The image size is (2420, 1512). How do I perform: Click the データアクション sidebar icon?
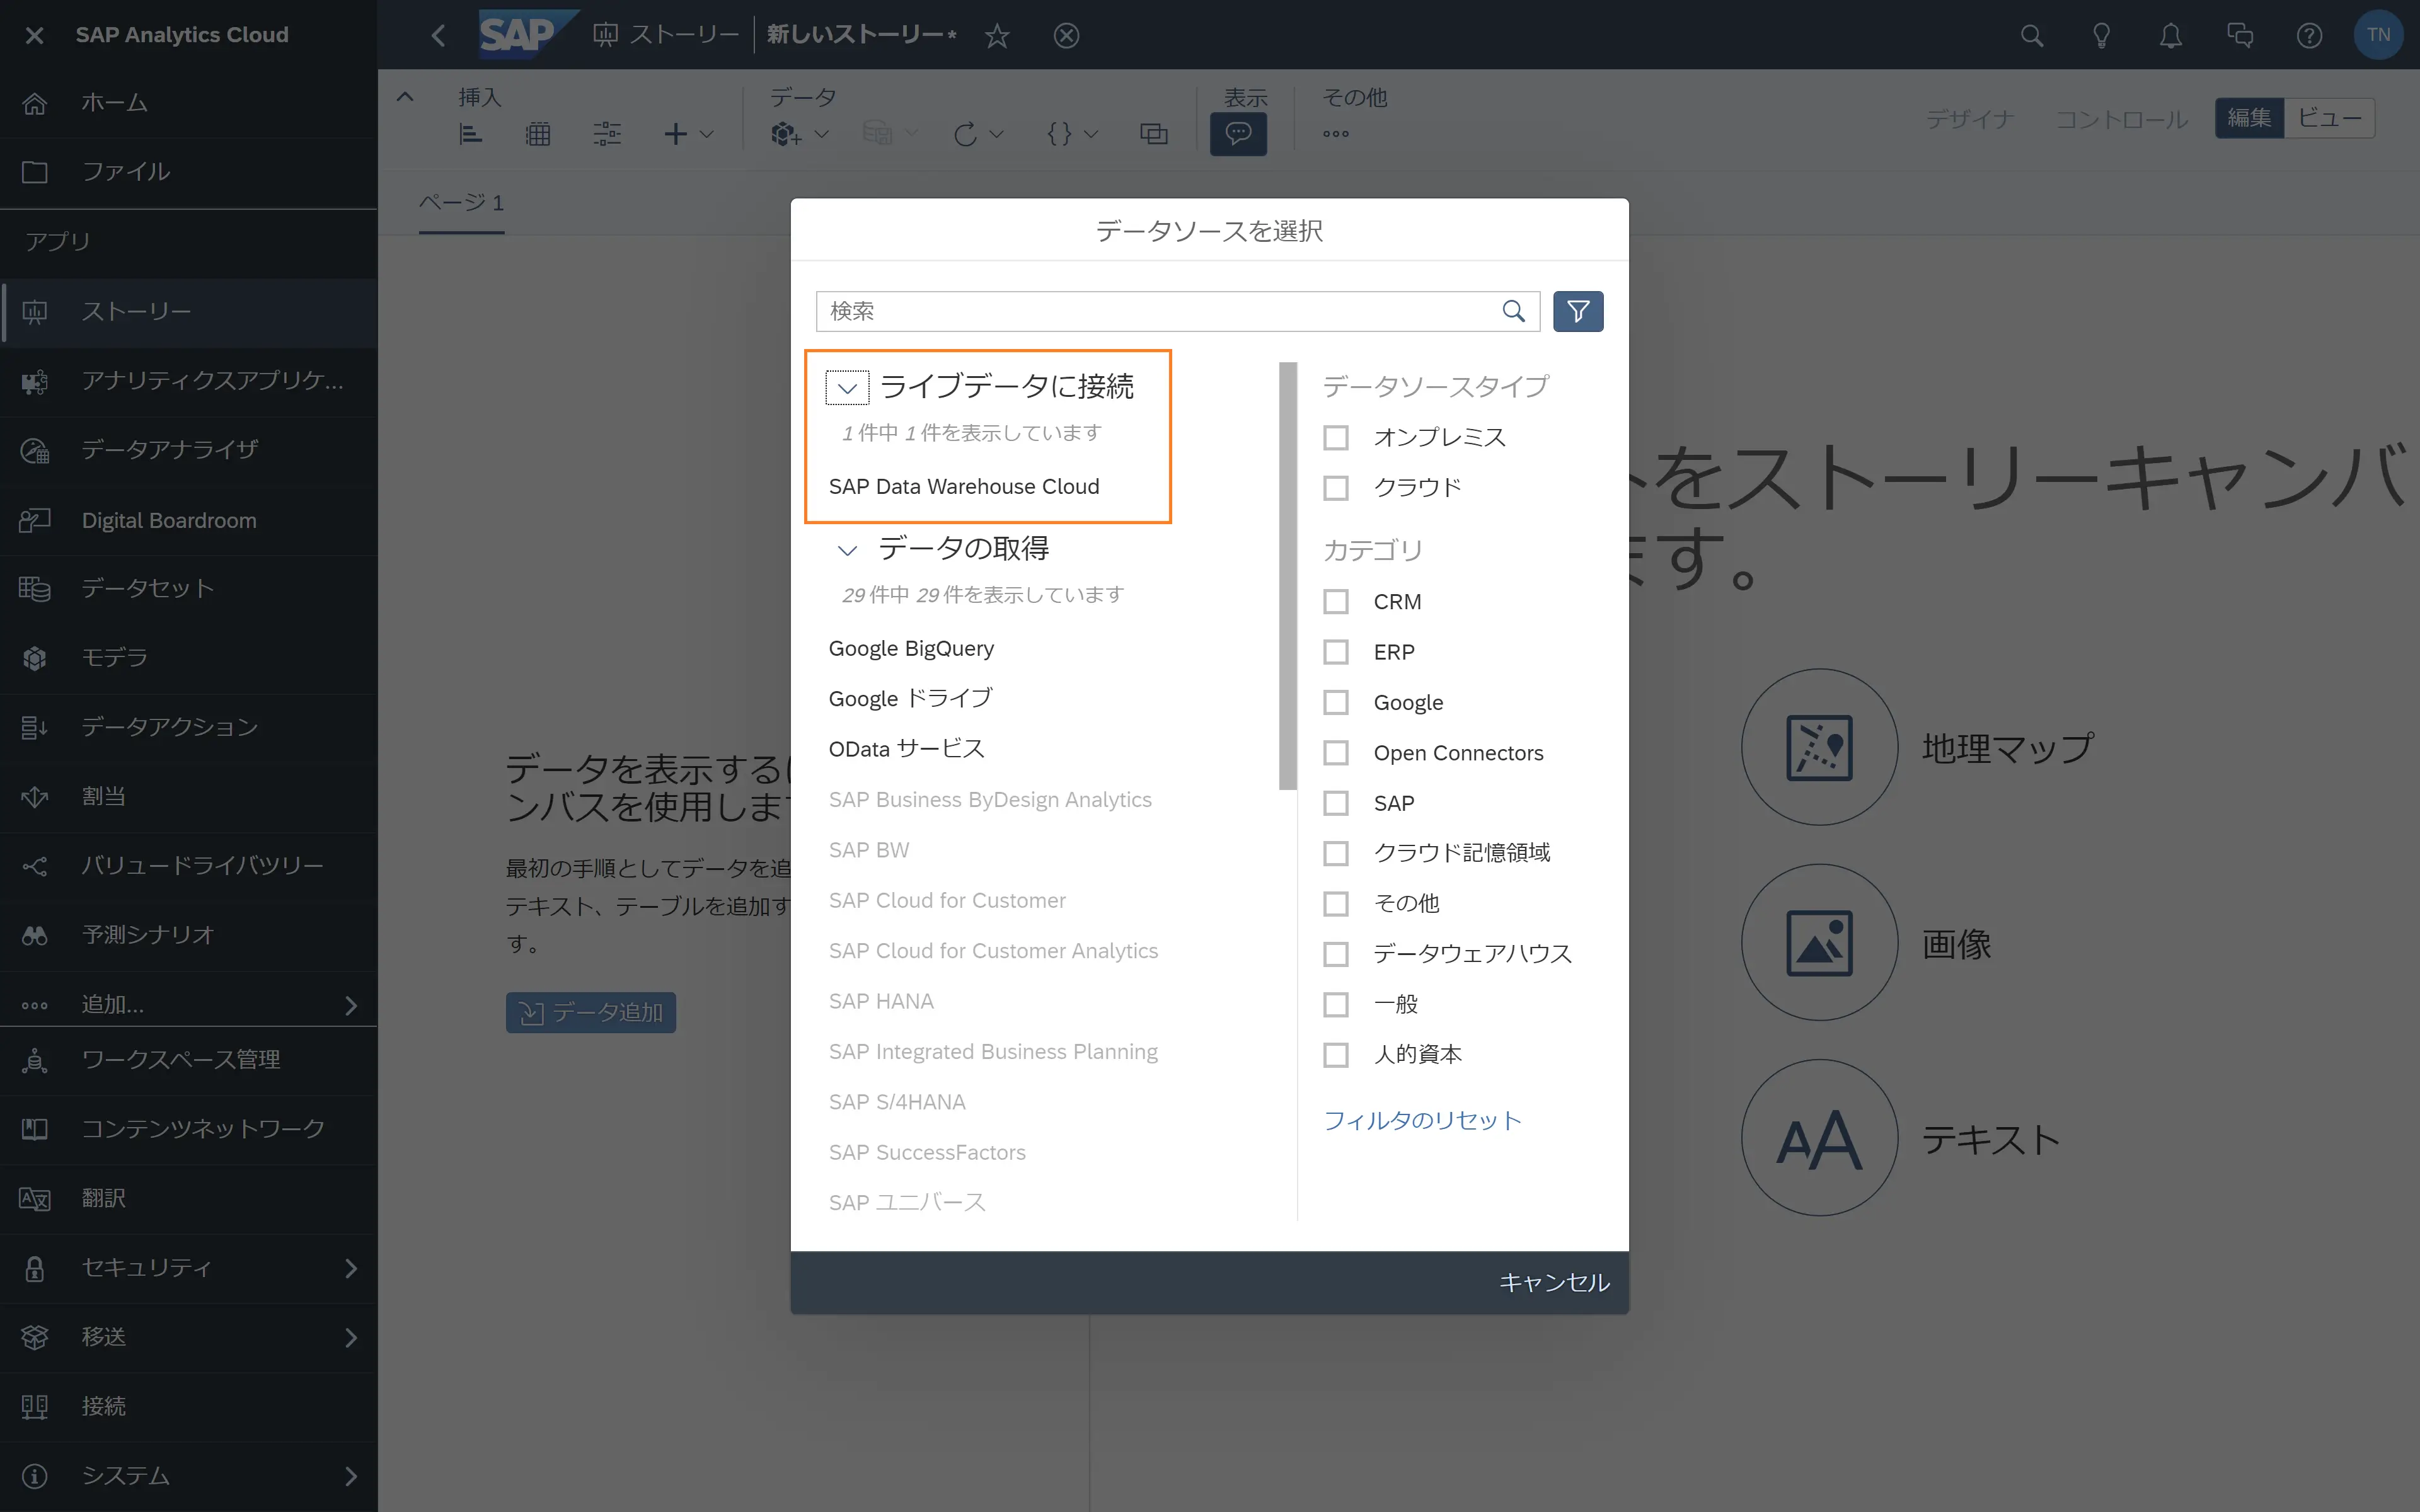(35, 727)
